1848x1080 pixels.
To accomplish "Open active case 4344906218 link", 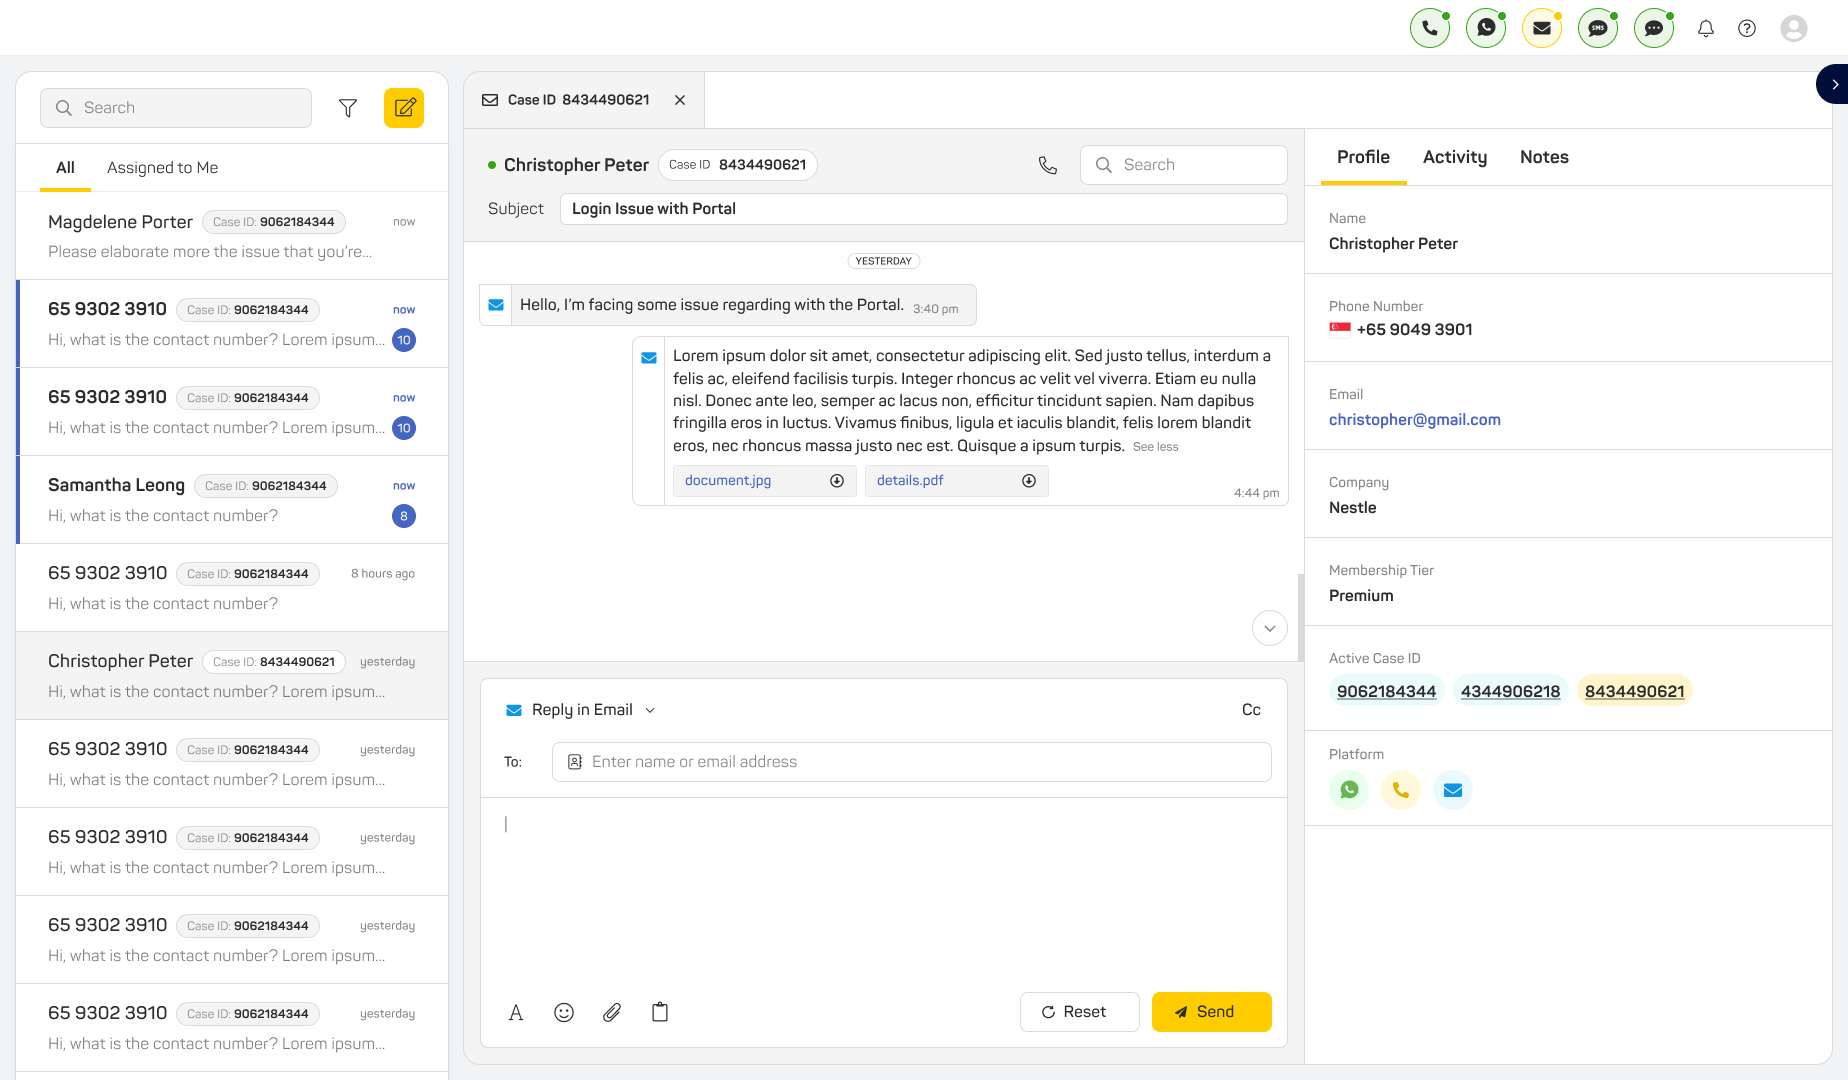I will (1510, 691).
